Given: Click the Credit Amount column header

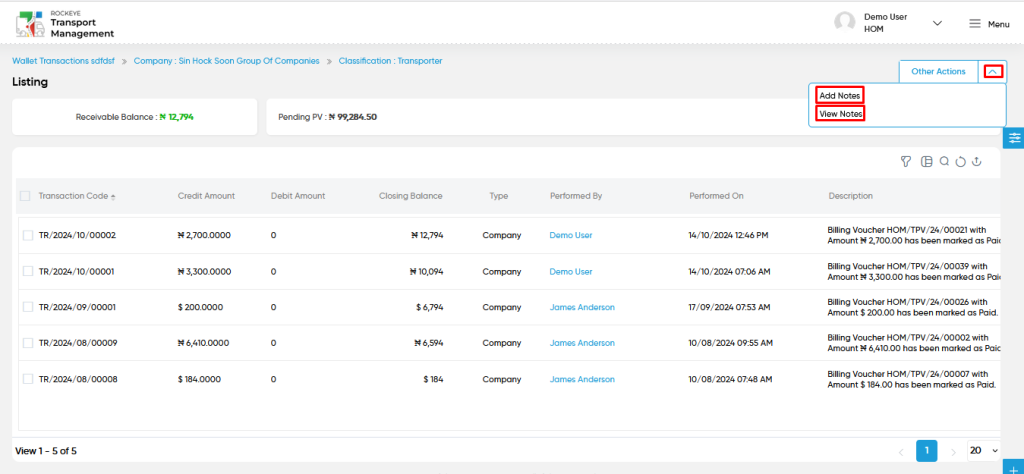Looking at the screenshot, I should point(206,196).
